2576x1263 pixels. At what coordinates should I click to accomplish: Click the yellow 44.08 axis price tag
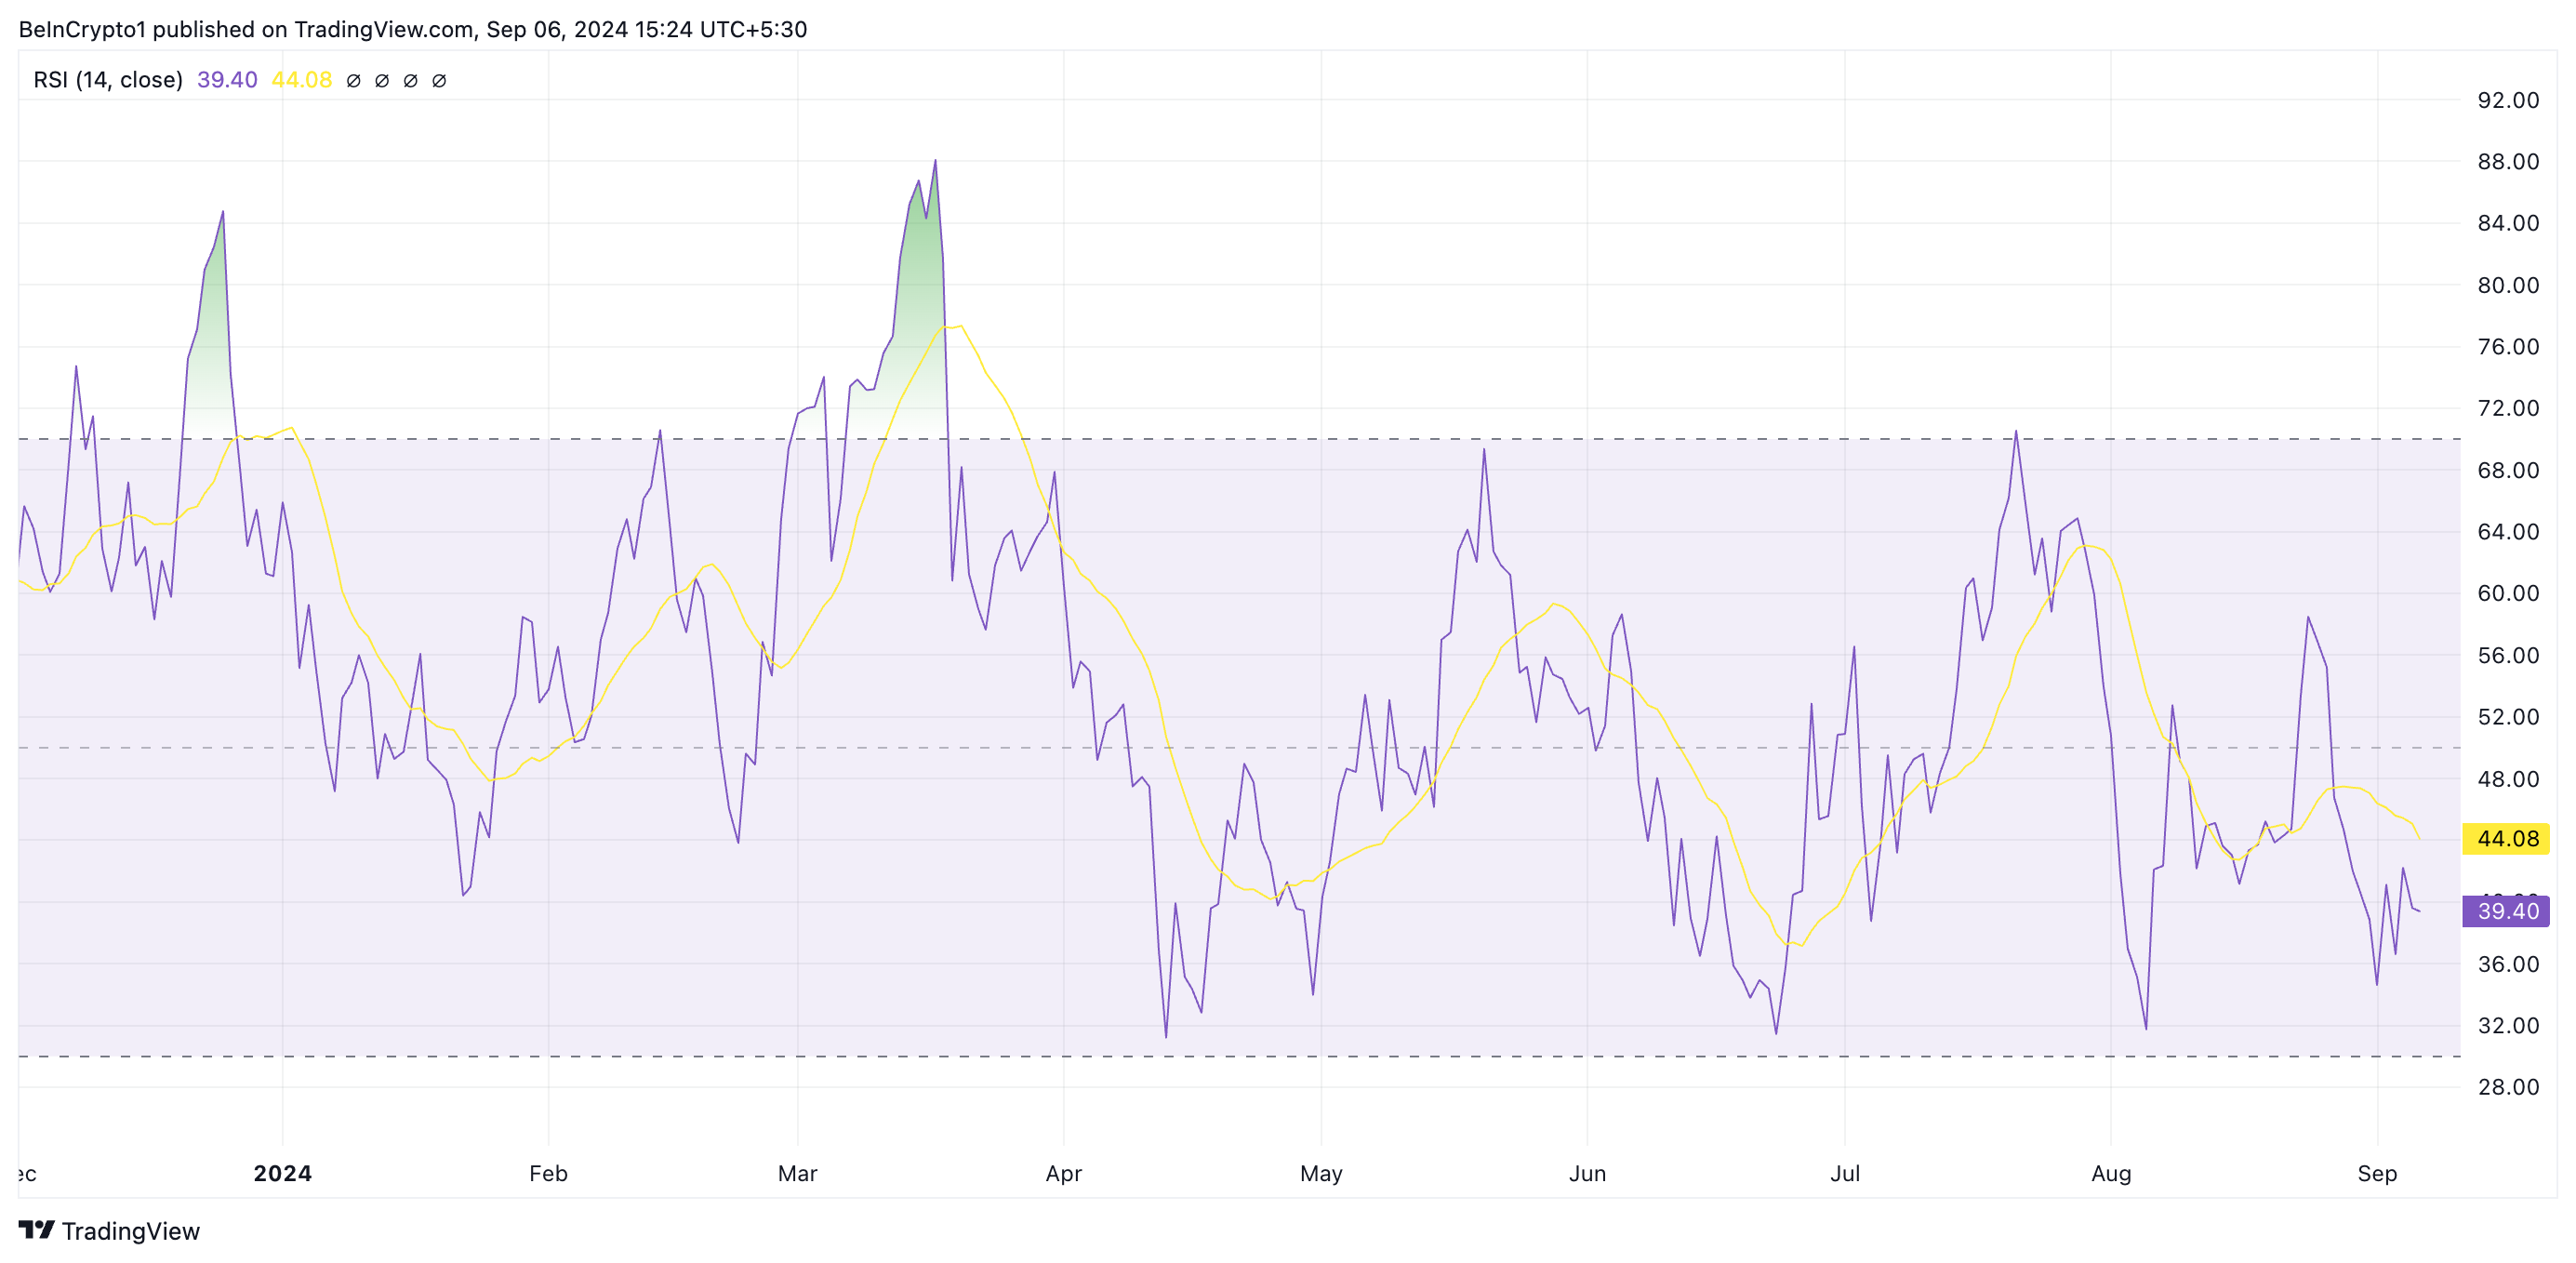2506,839
